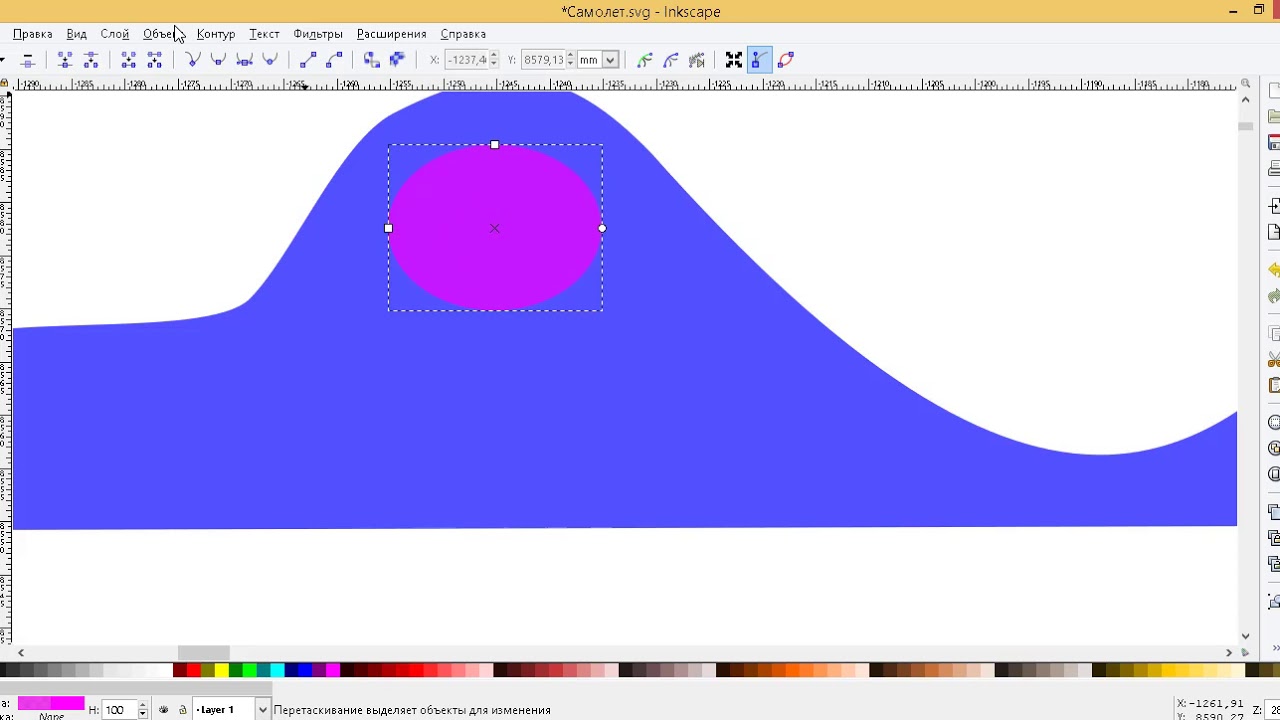Click the opacity H value stepper
The image size is (1280, 720).
pyautogui.click(x=142, y=710)
